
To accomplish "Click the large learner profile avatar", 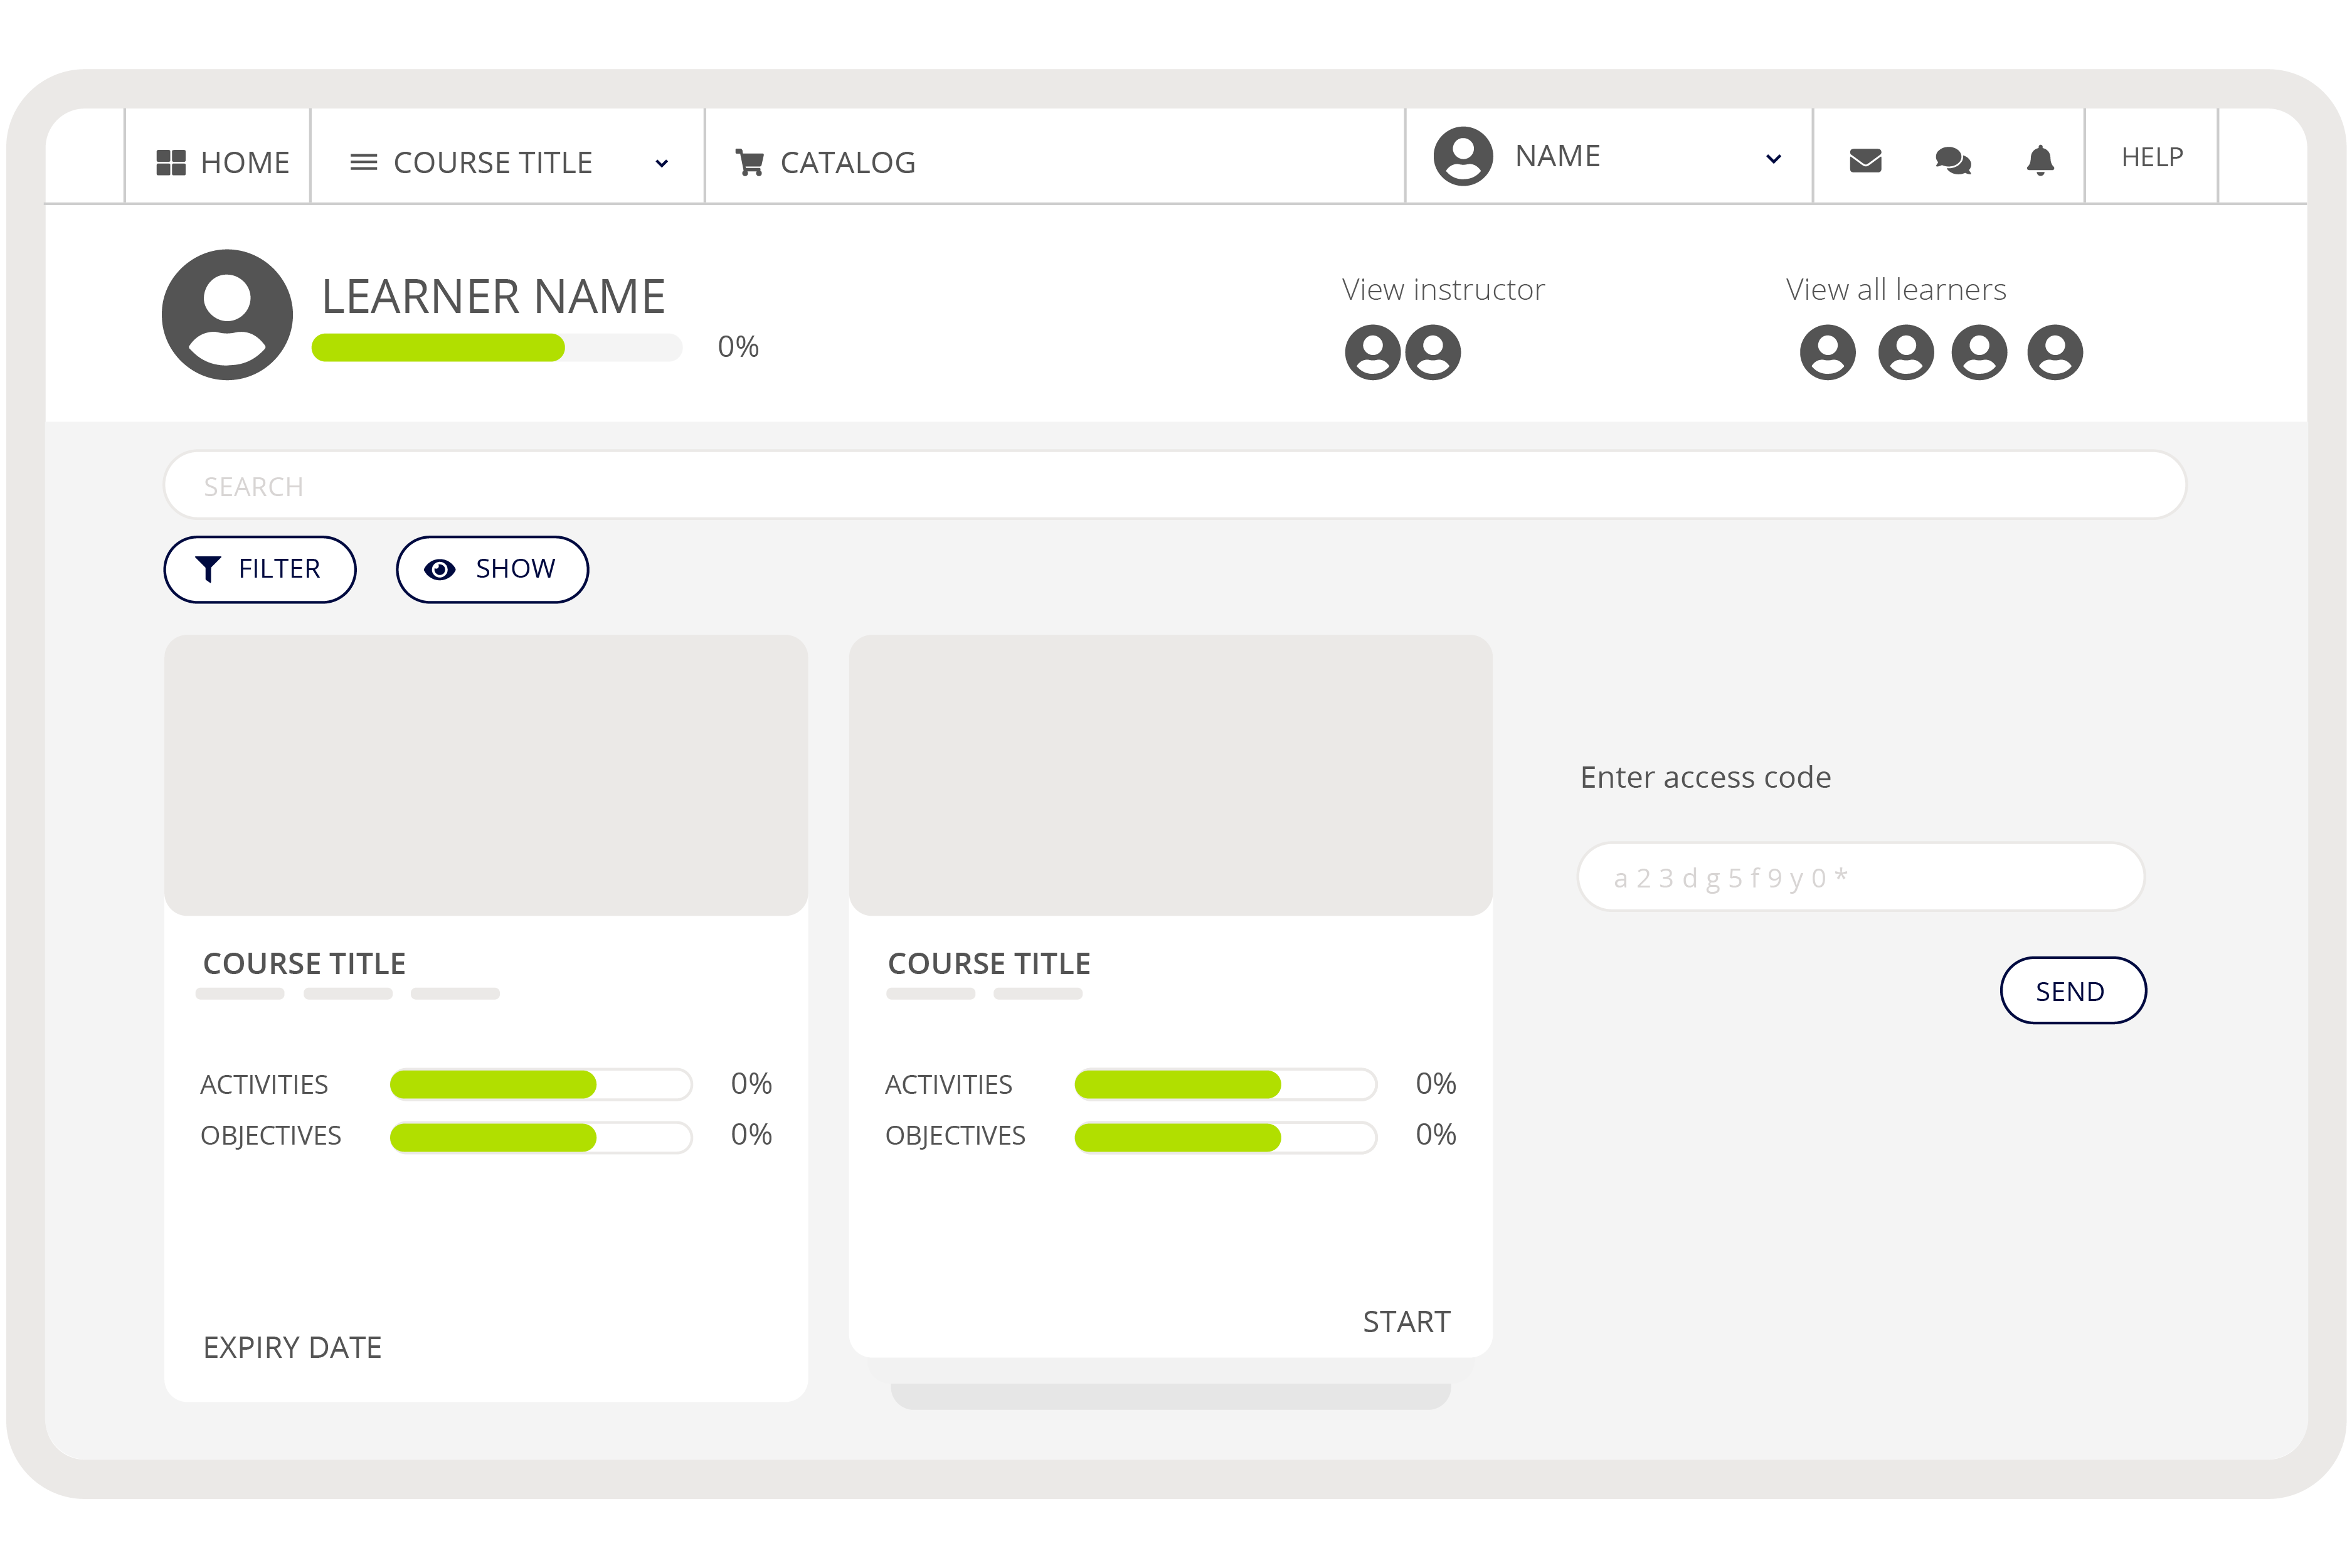I will (x=227, y=314).
